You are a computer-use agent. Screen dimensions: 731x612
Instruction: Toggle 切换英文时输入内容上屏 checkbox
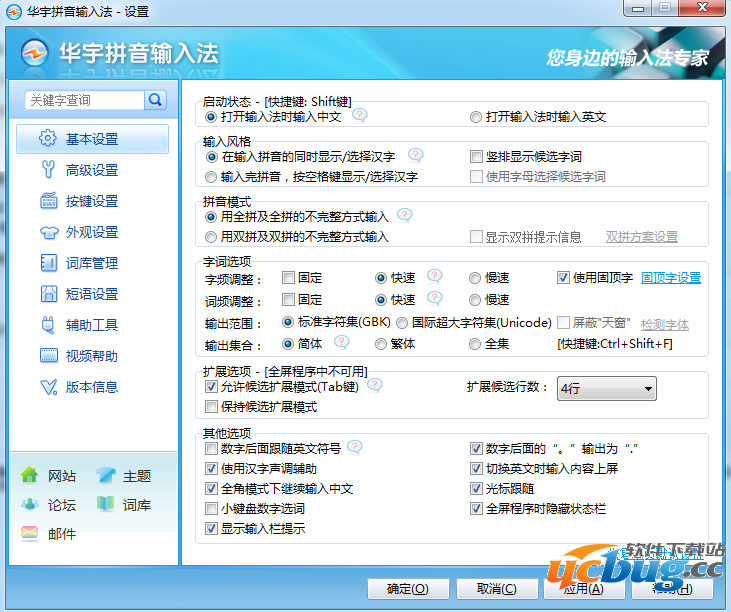tap(476, 468)
